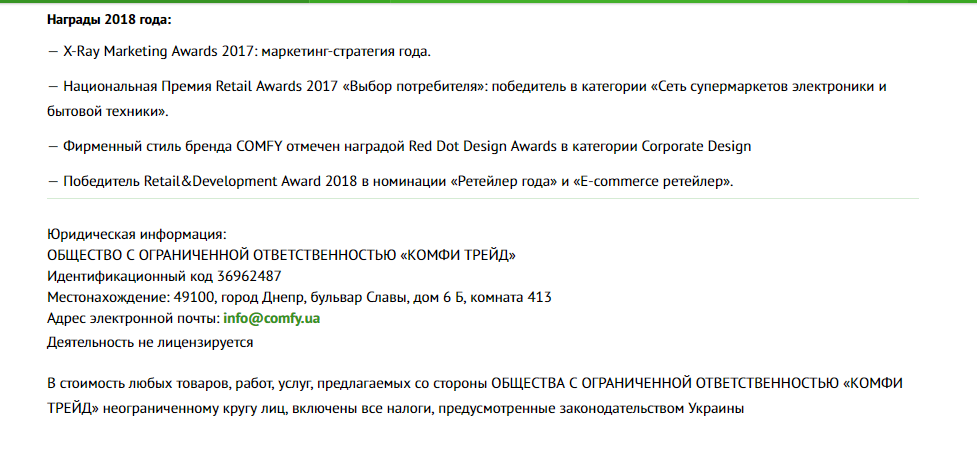Click the "бытовой техники»." text line
The image size is (977, 475).
tap(108, 112)
